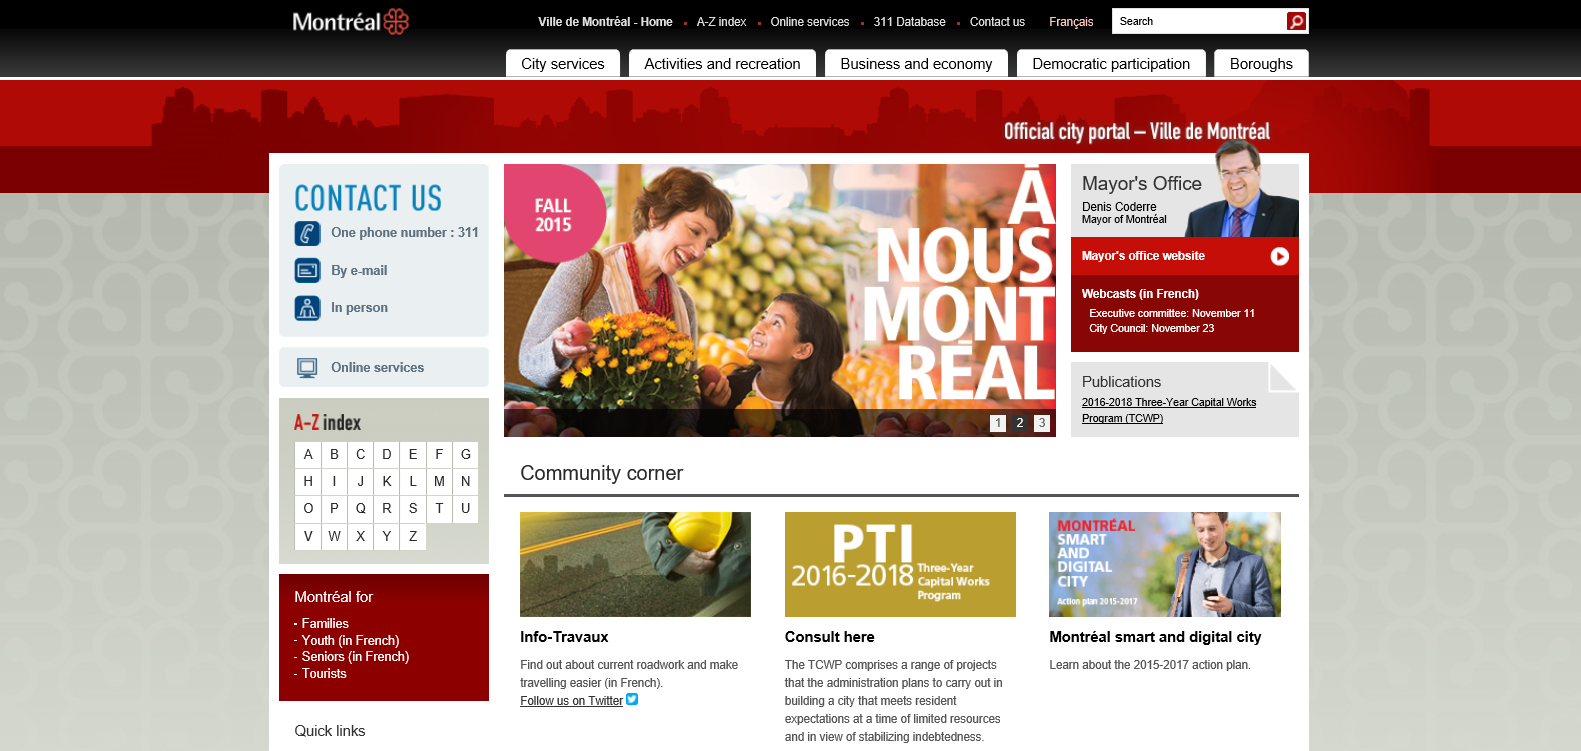Show slide 2 of the banner
Screen dimensions: 1581x751
pyautogui.click(x=1020, y=423)
